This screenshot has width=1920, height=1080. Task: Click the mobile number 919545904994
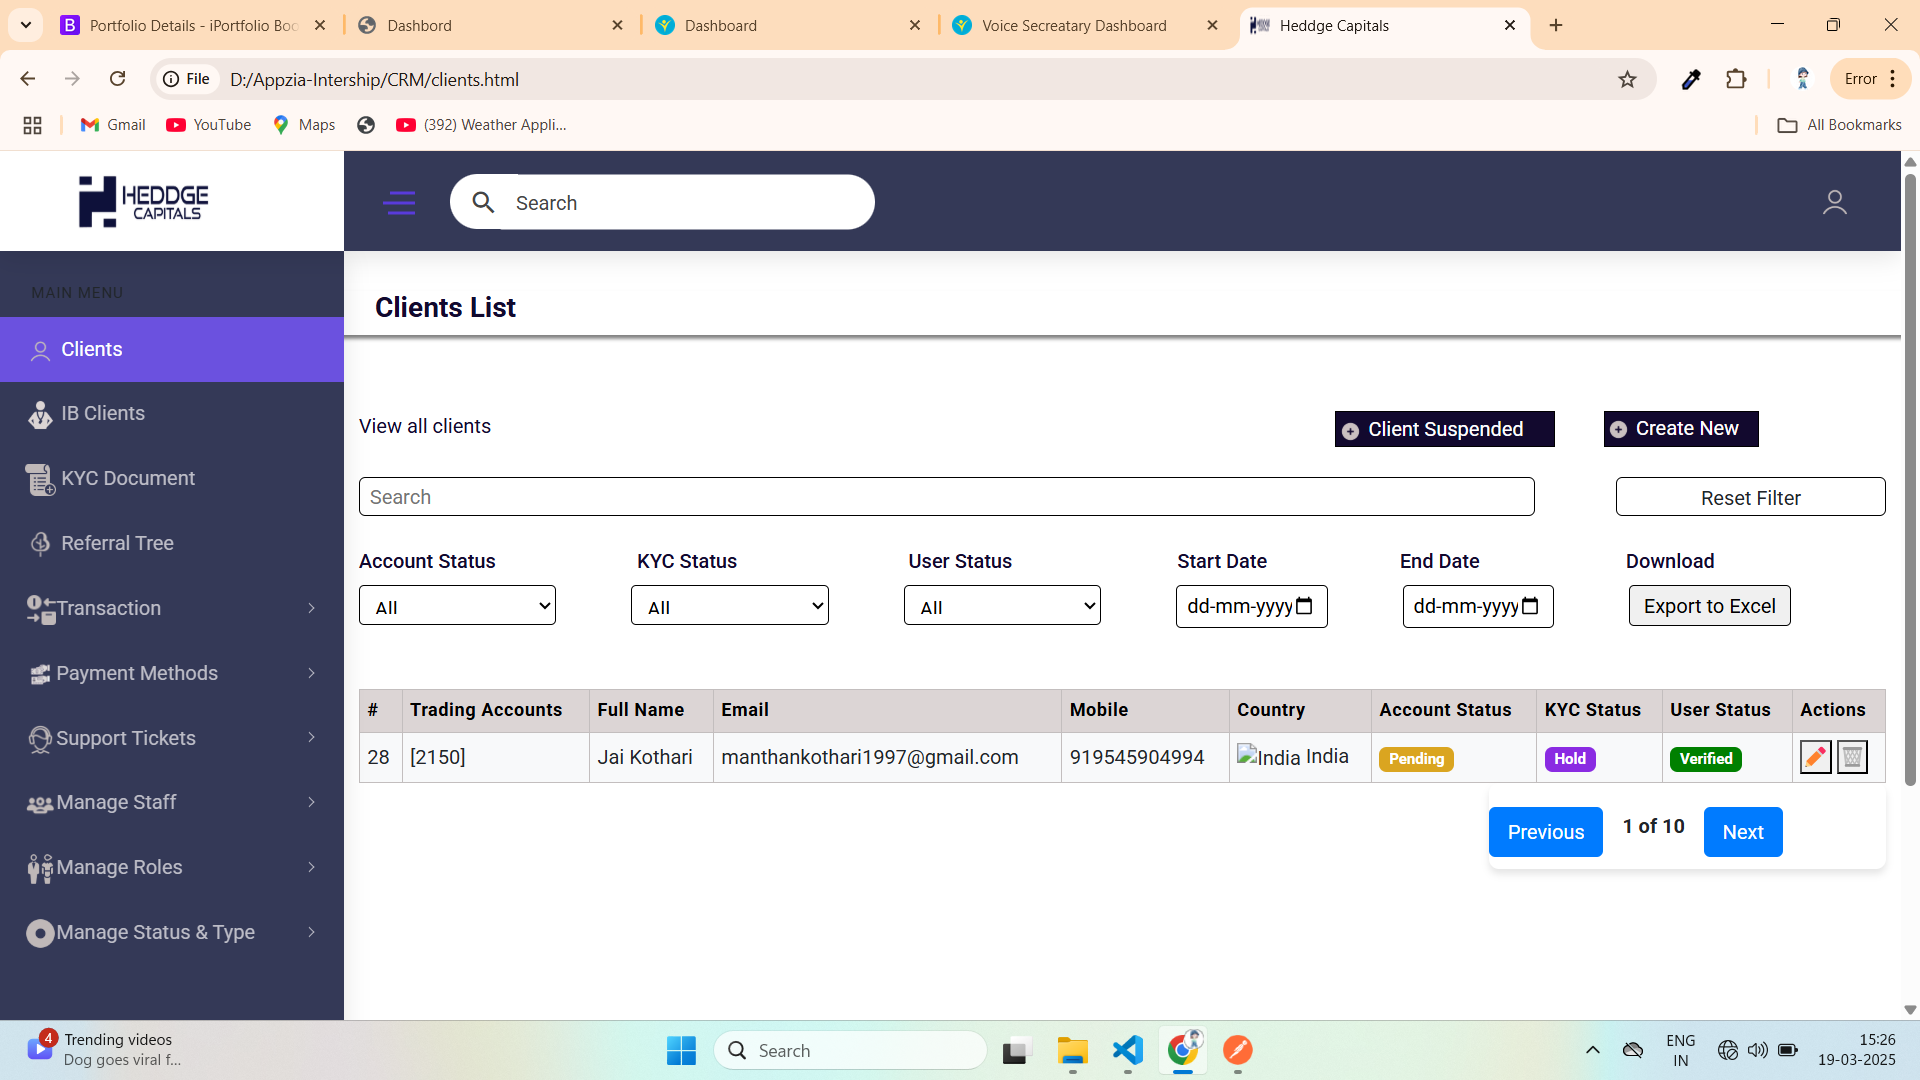pyautogui.click(x=1136, y=757)
